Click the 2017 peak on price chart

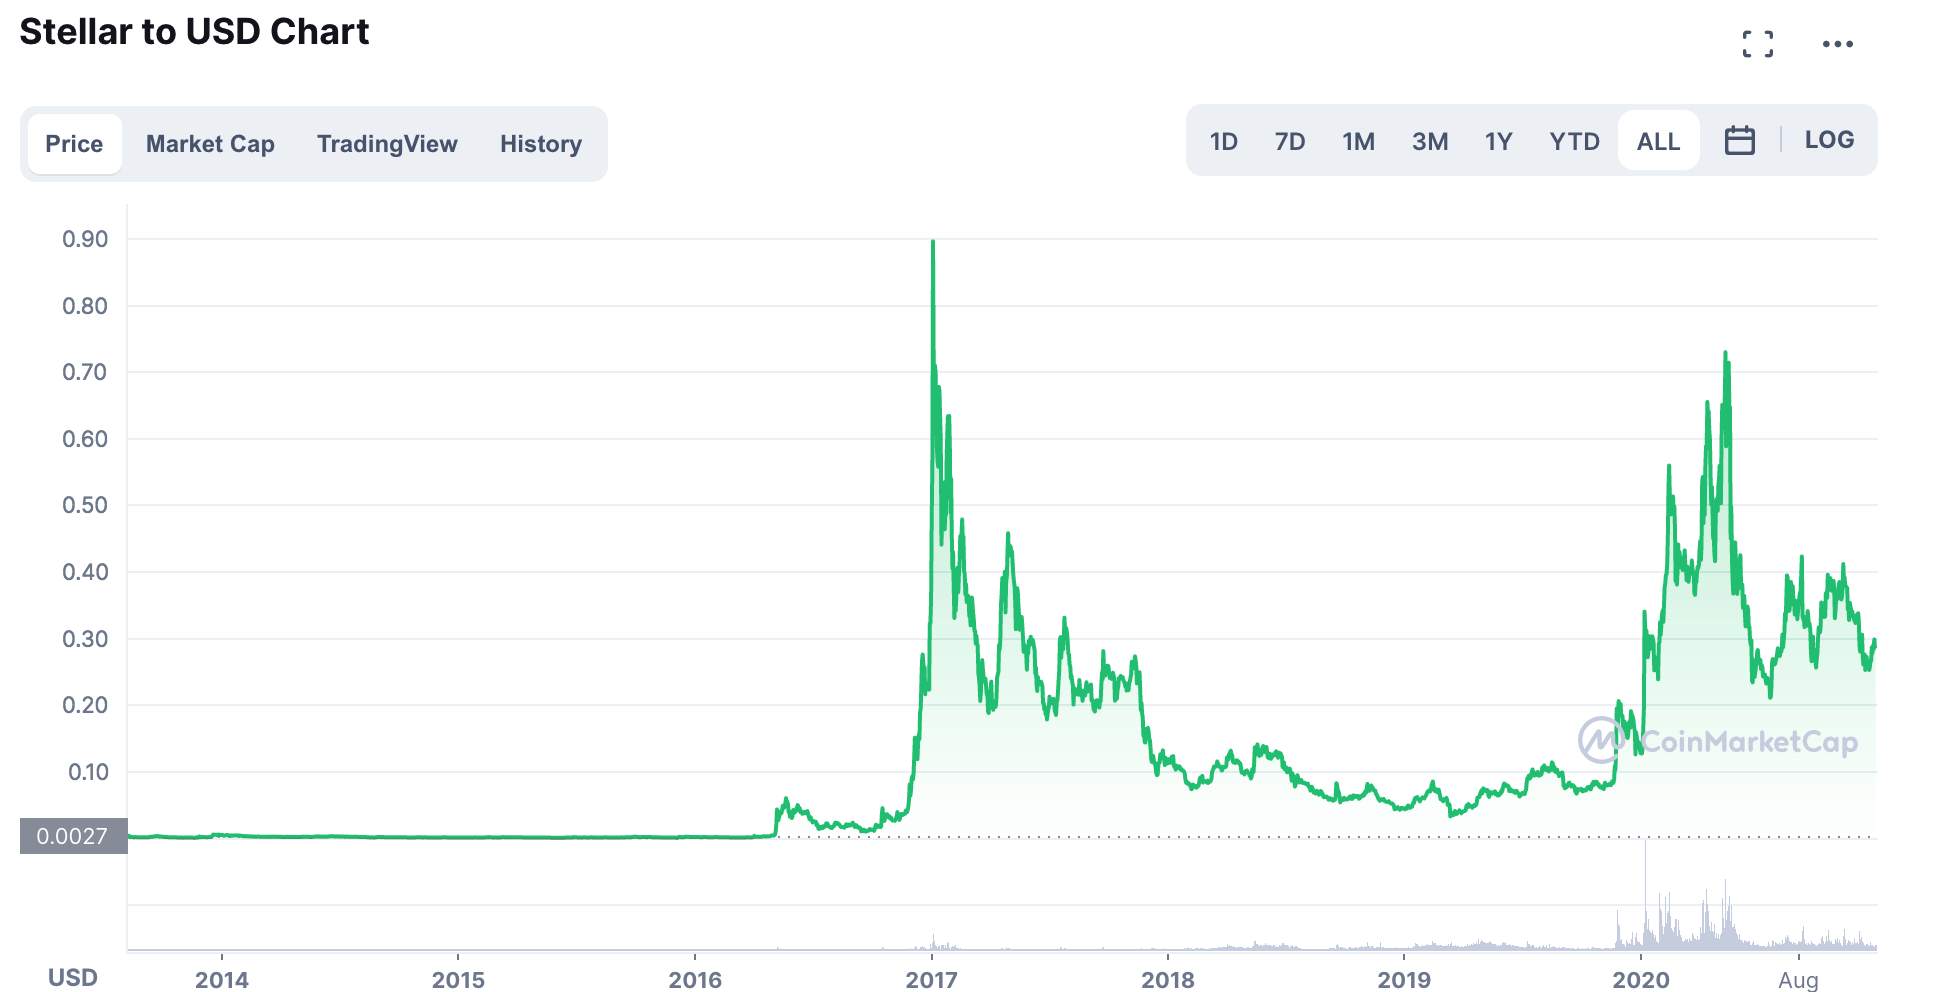(933, 242)
